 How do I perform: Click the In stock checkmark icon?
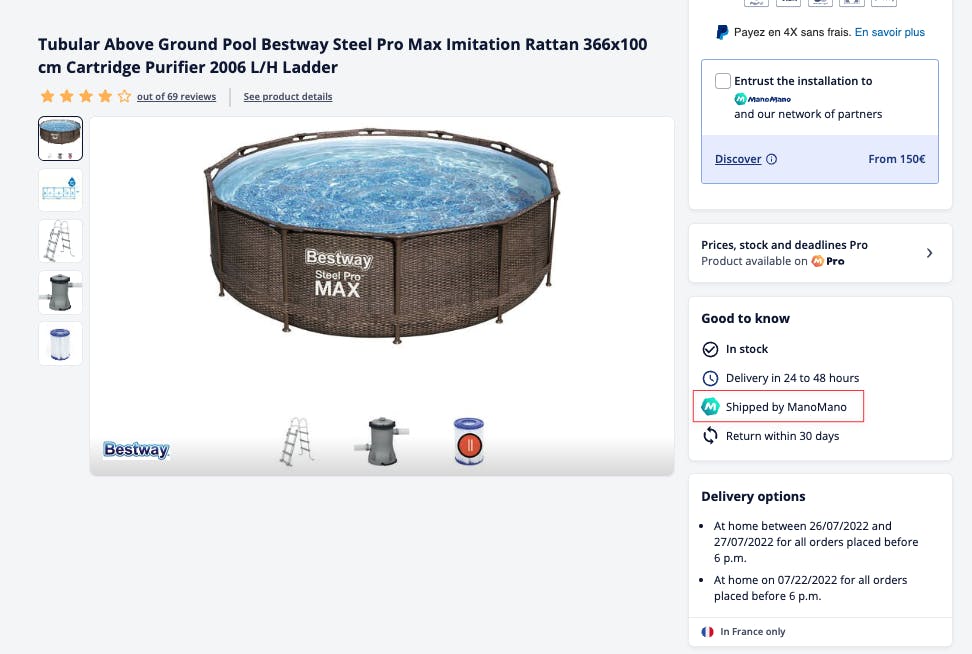click(710, 349)
